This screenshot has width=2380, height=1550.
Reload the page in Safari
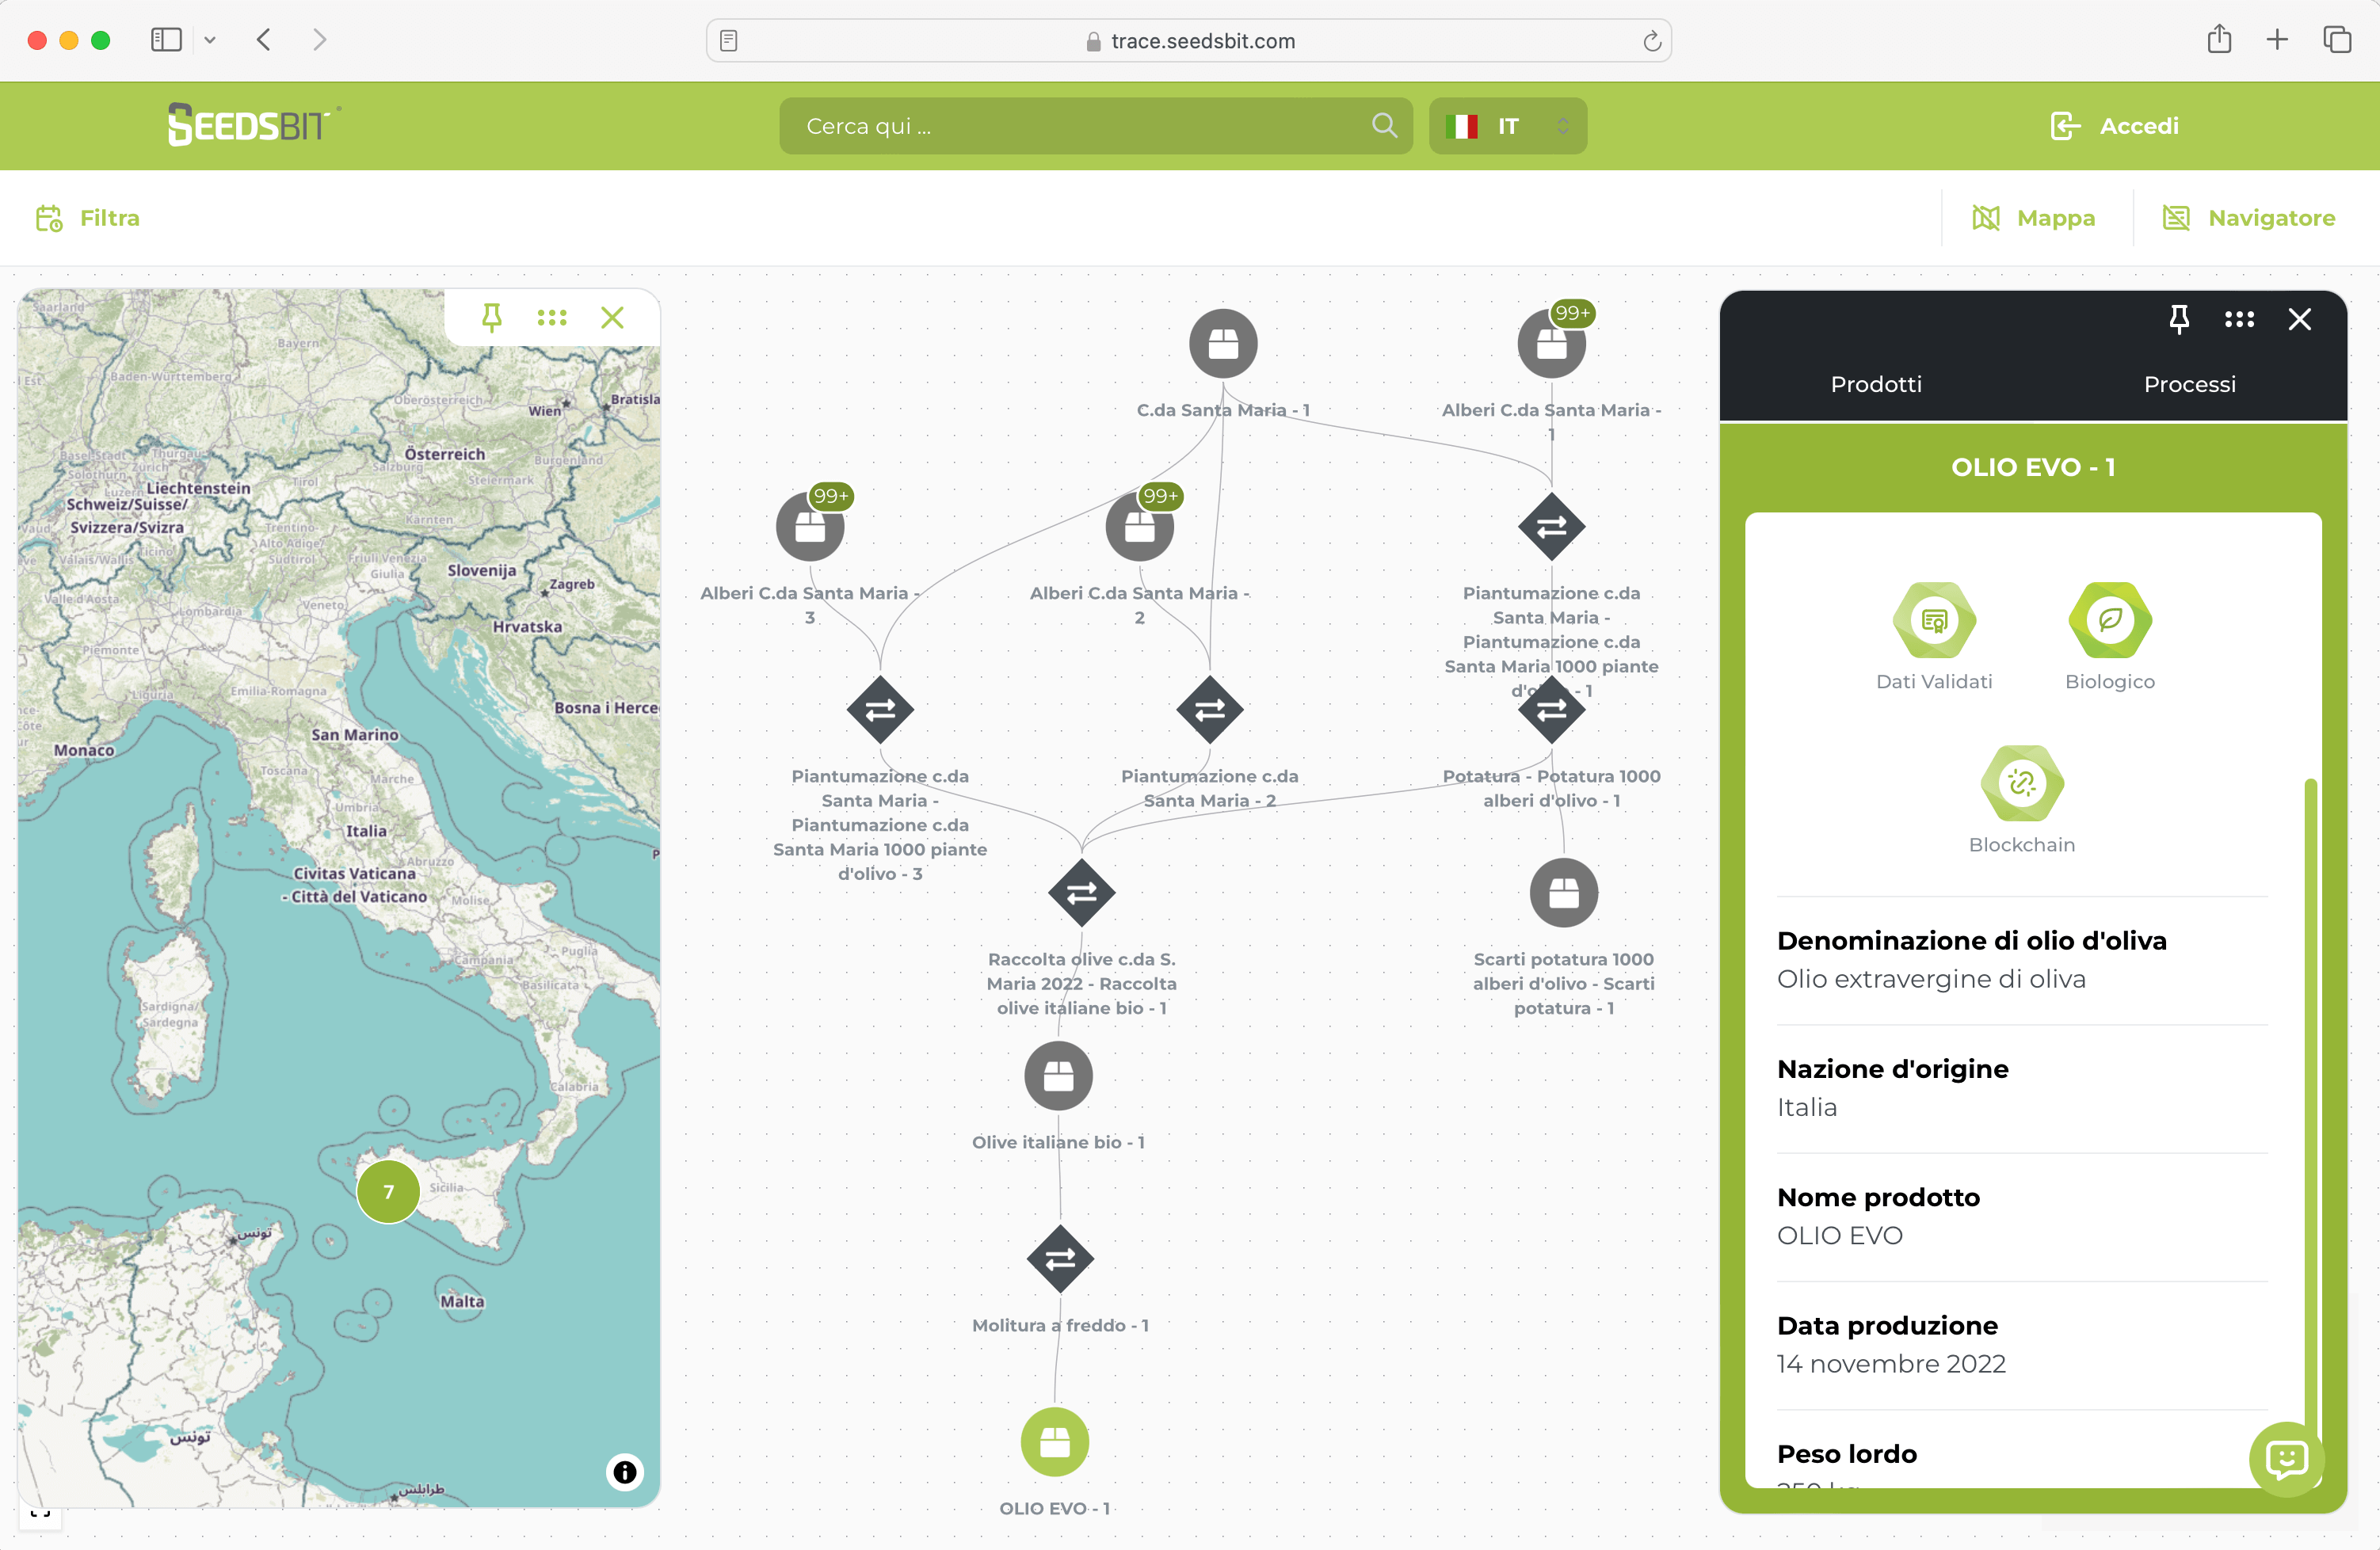coord(1651,40)
